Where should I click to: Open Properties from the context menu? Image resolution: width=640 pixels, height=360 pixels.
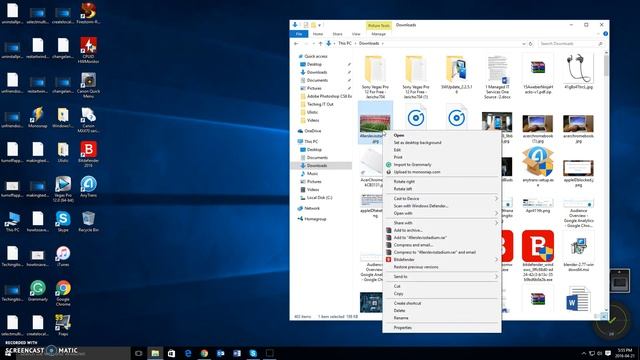442,327
